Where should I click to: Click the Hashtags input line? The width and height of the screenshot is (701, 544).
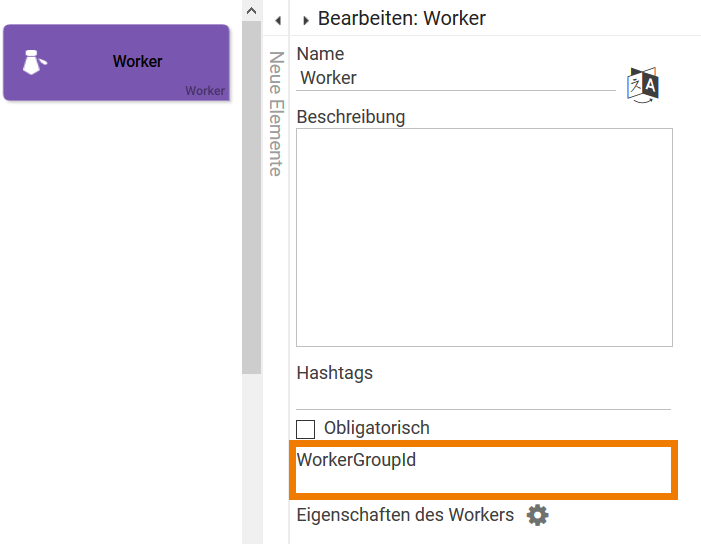[x=484, y=398]
